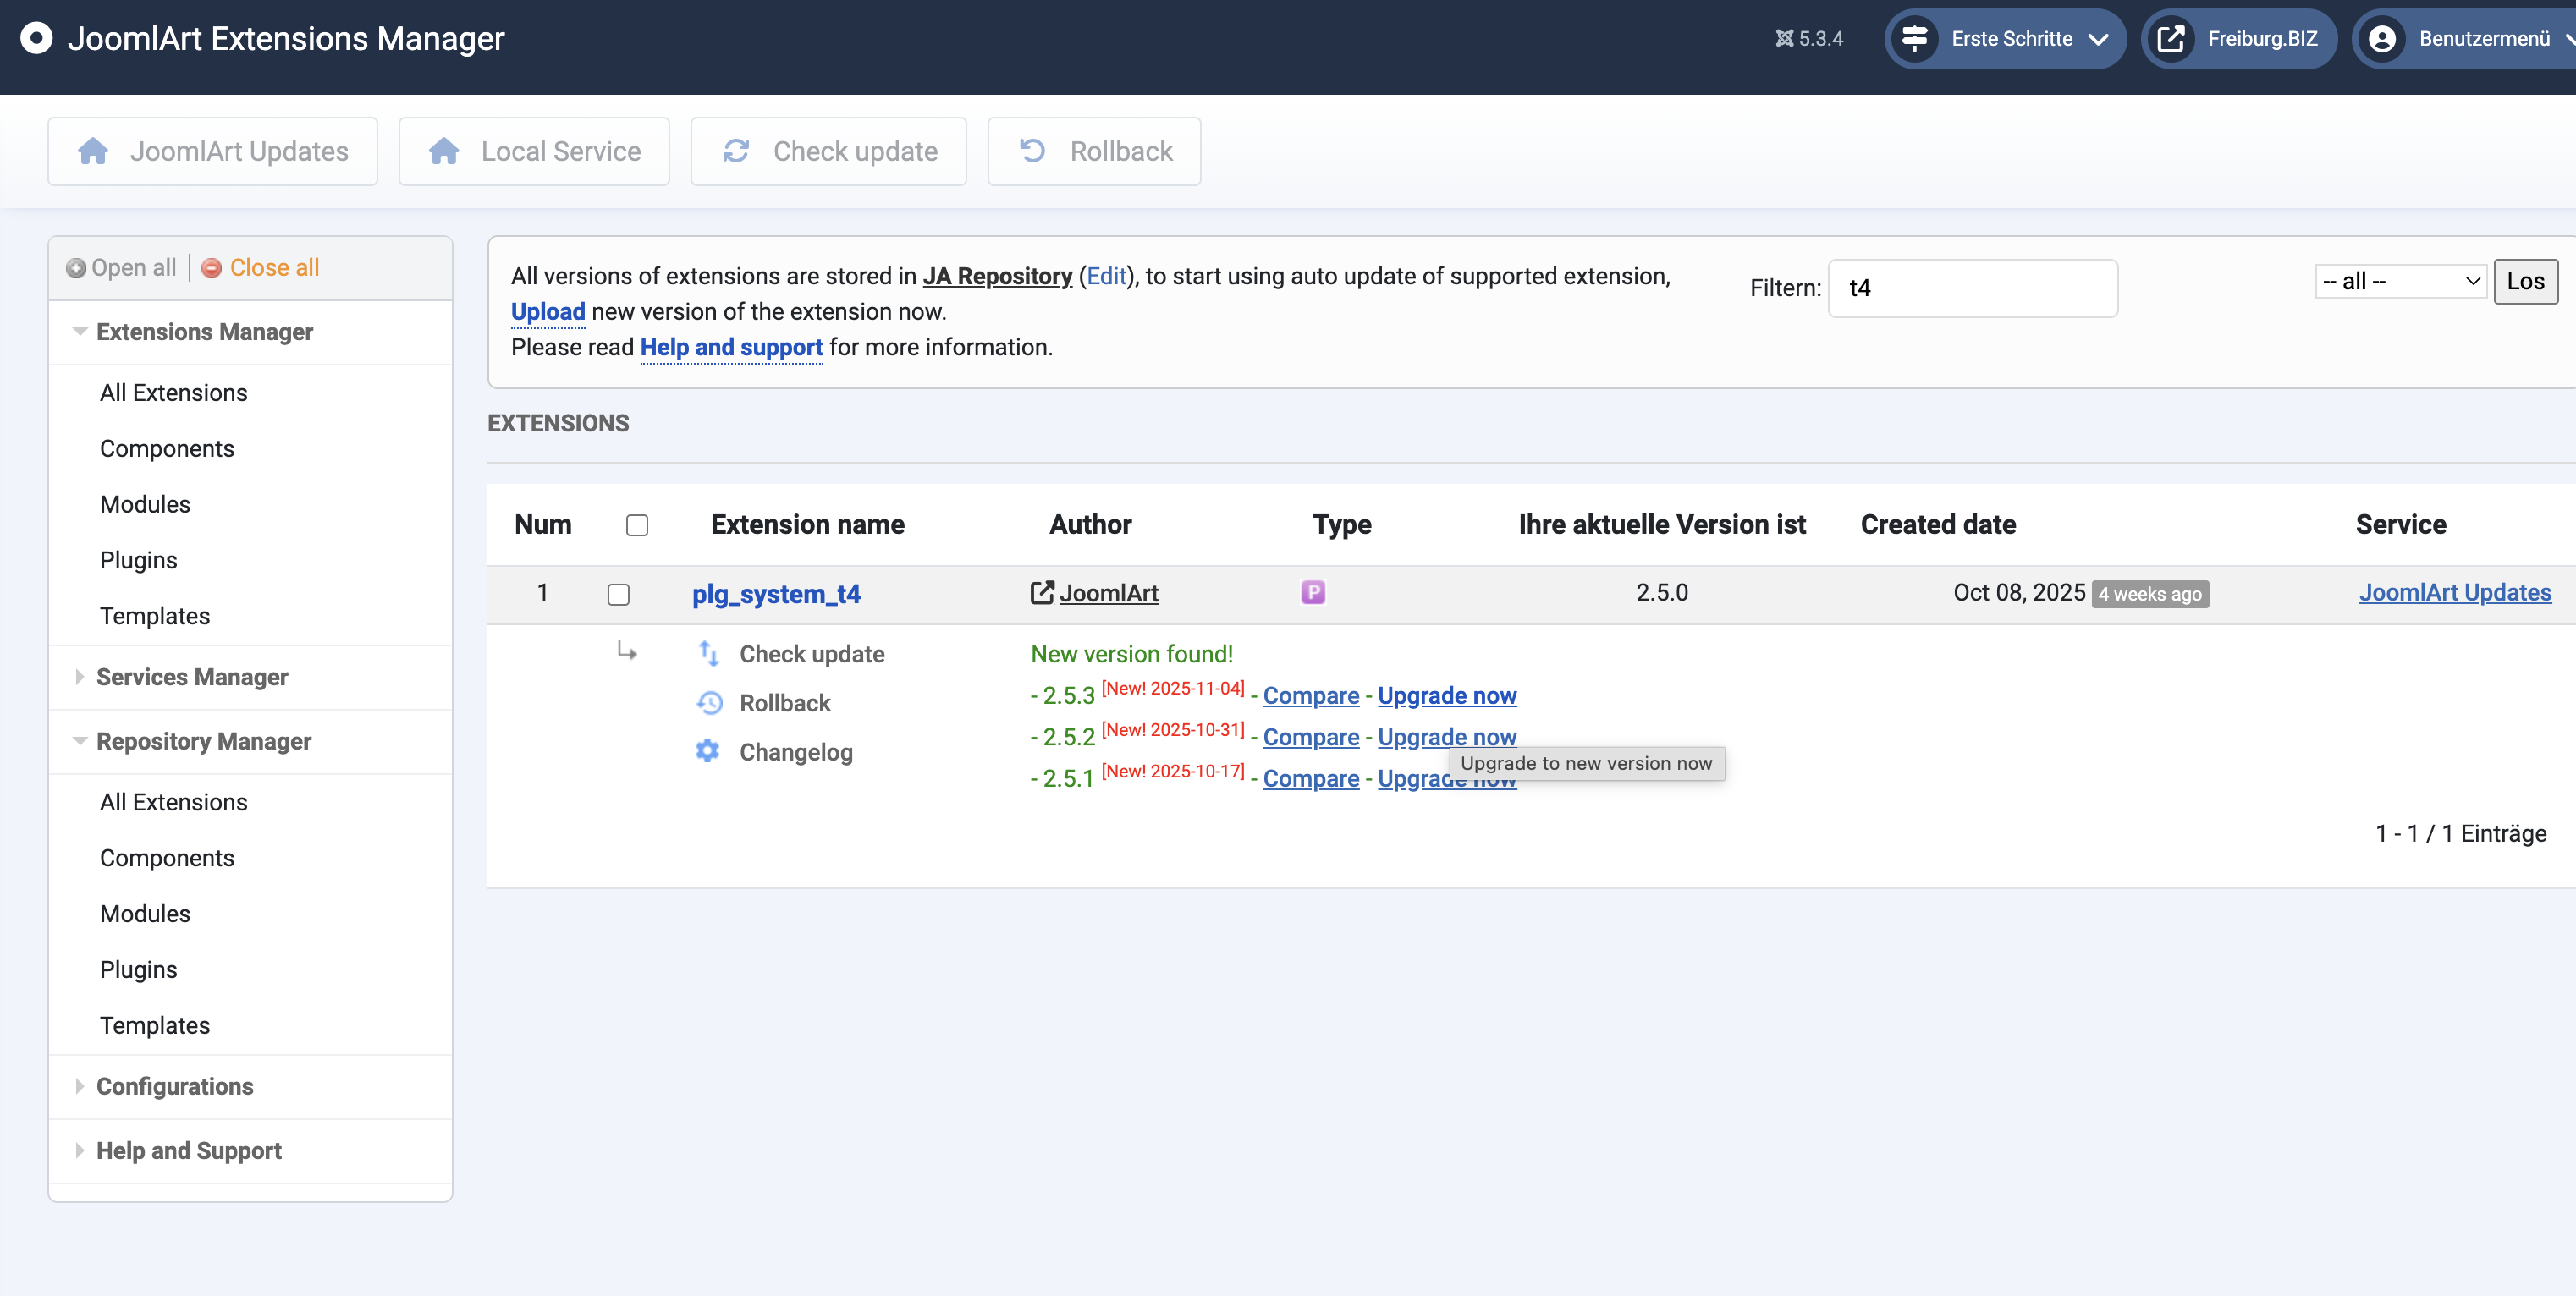This screenshot has height=1296, width=2576.
Task: Check the plg_system_t4 row checkbox
Action: [618, 594]
